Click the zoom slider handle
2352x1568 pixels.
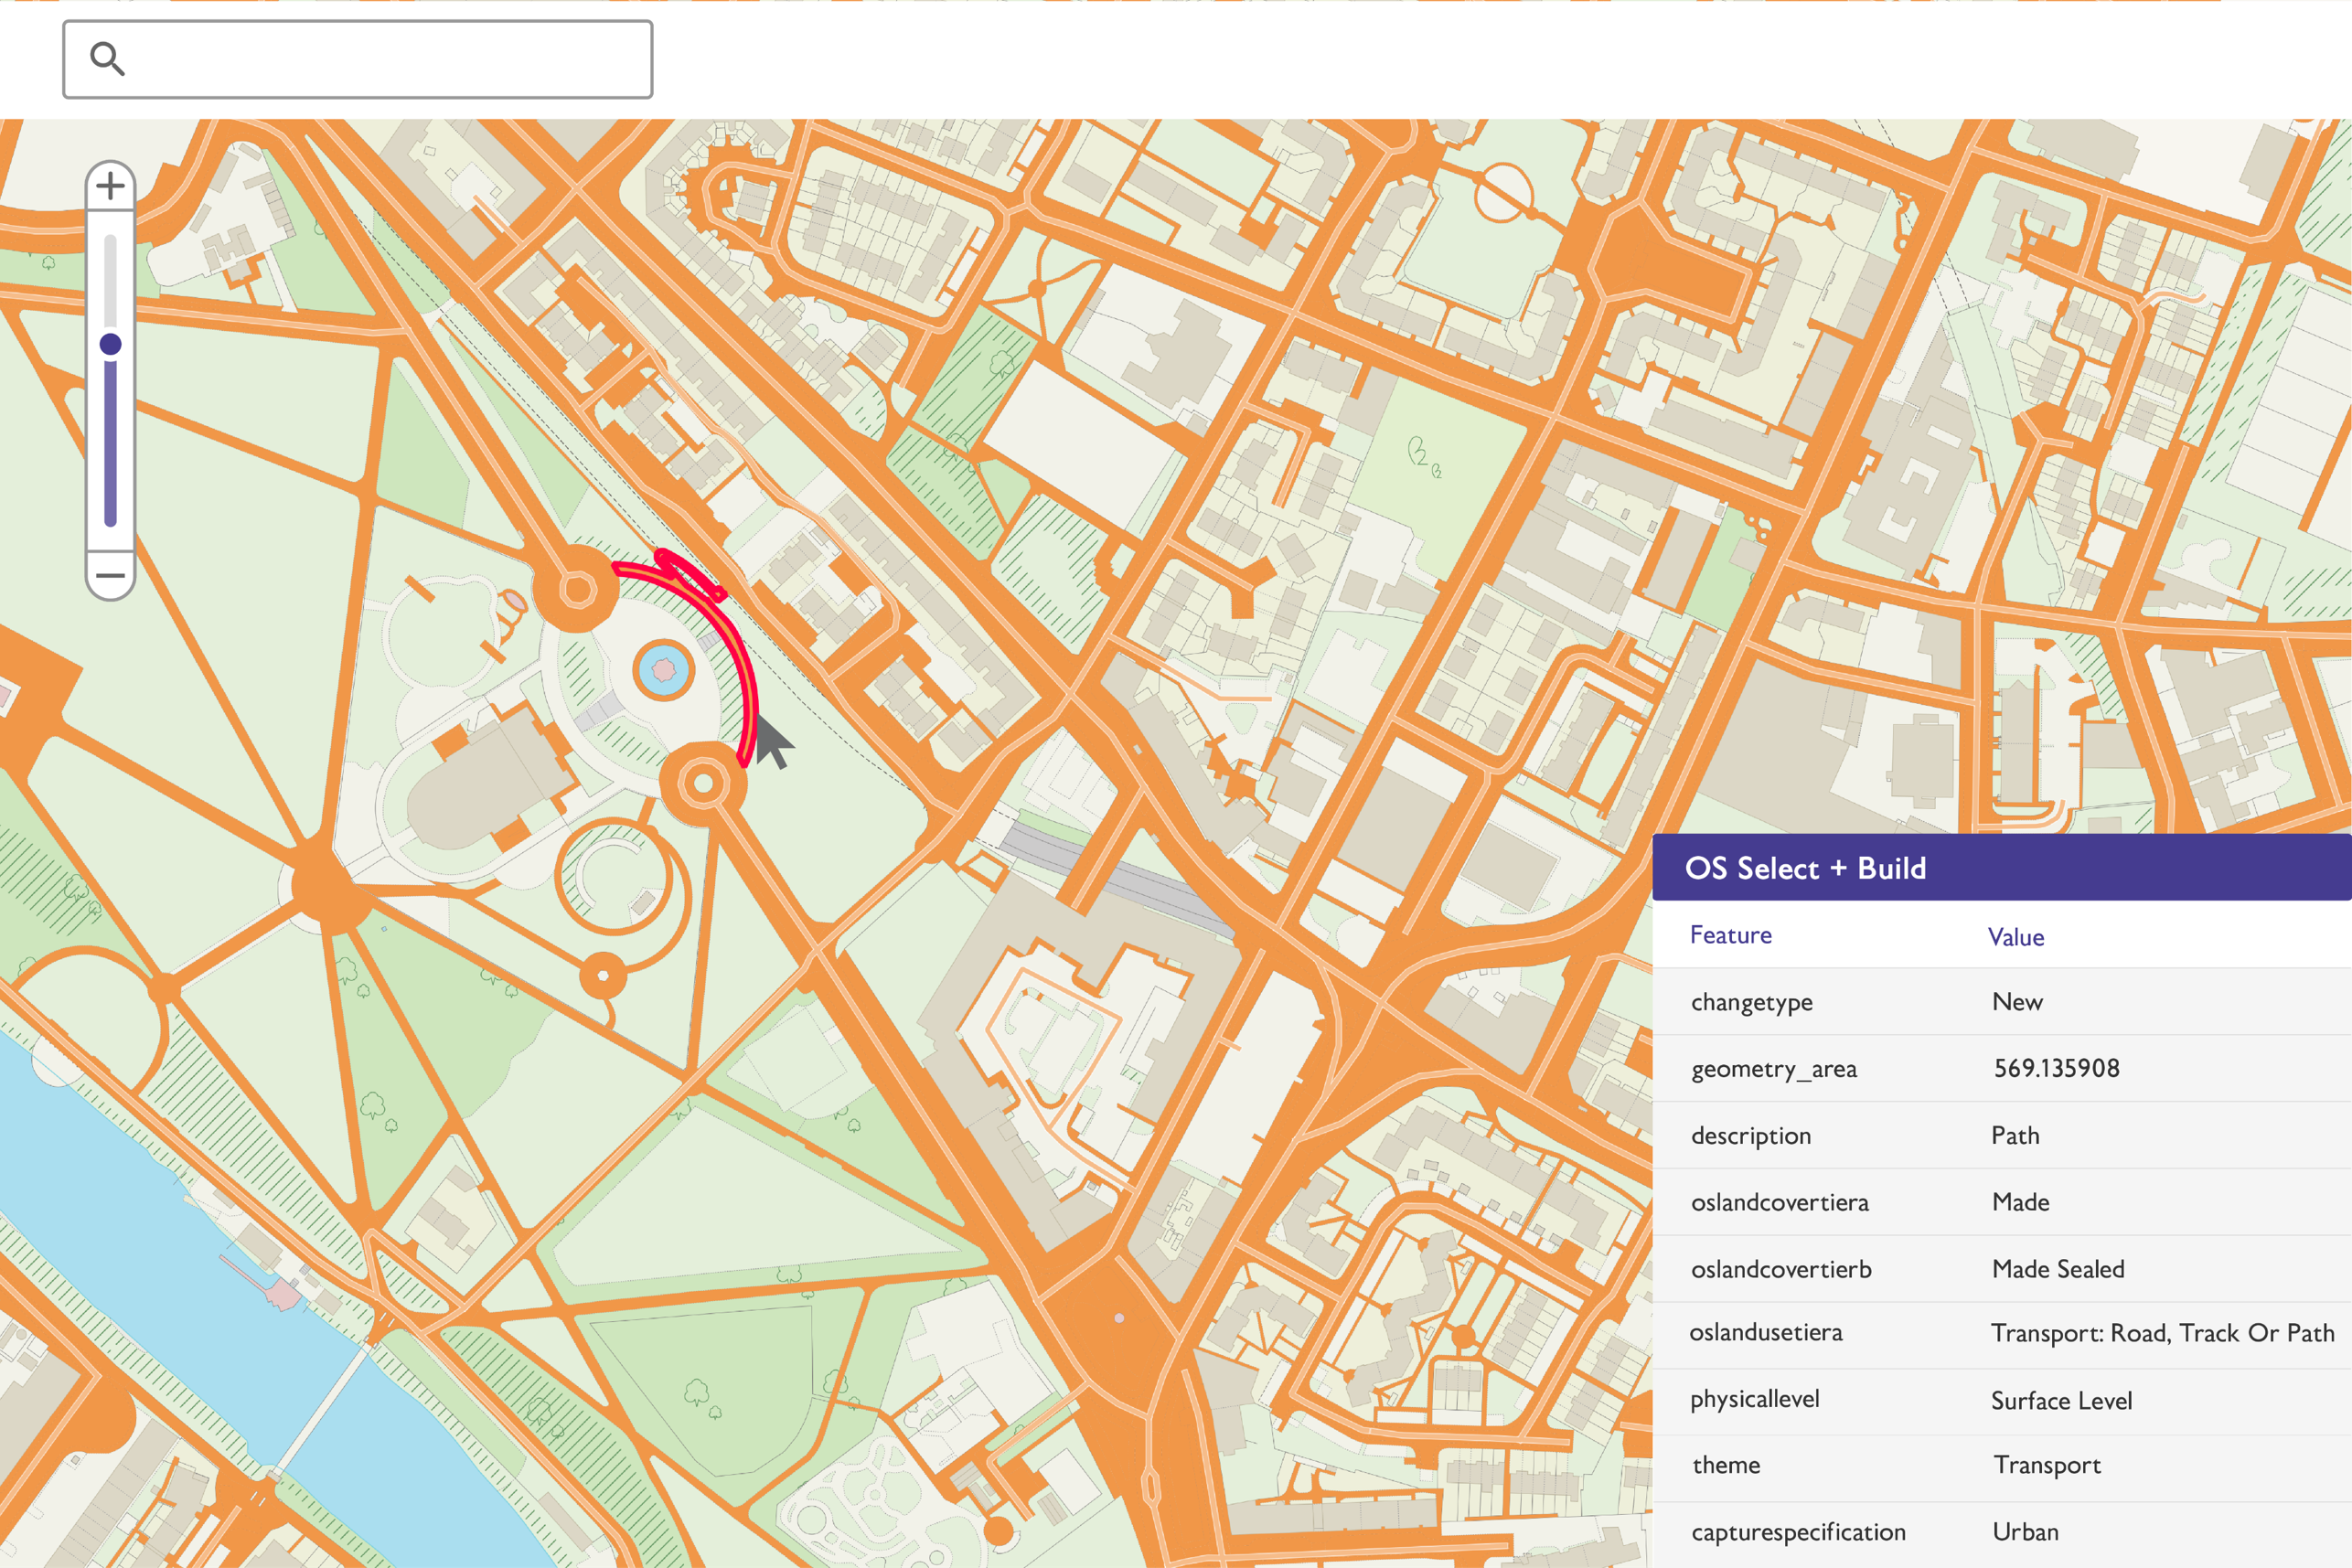(111, 345)
